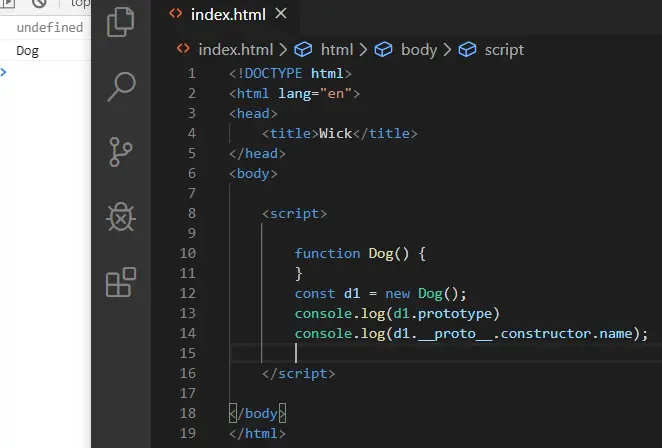Click the console prompt arrow in DevTools
The height and width of the screenshot is (448, 662).
click(x=4, y=72)
